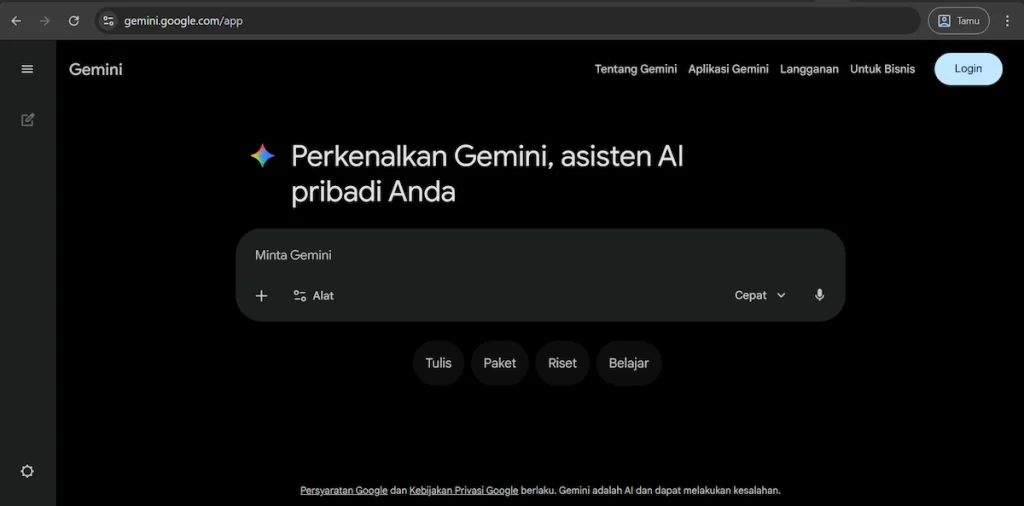Click text 'Gemini adalah AI dan dapat melakukan kesalahan'
This screenshot has width=1024, height=506.
[669, 490]
